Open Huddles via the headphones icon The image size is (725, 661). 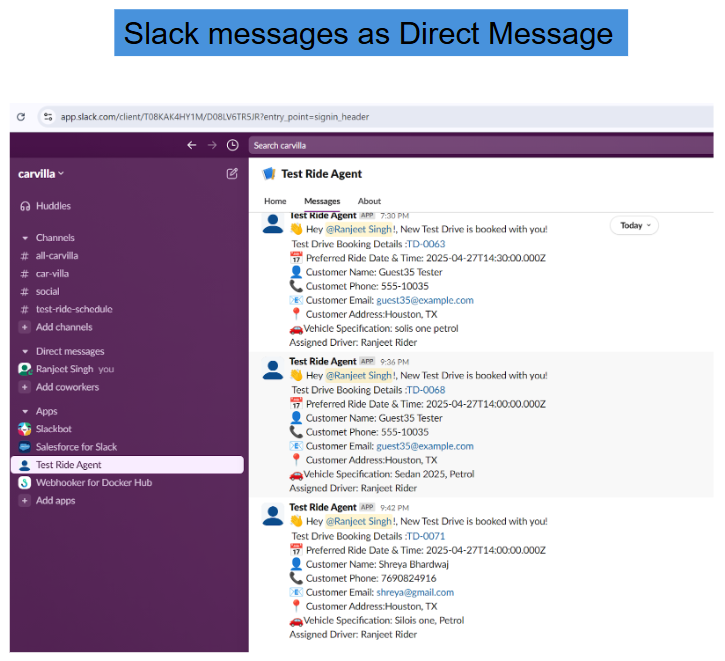pyautogui.click(x=25, y=206)
